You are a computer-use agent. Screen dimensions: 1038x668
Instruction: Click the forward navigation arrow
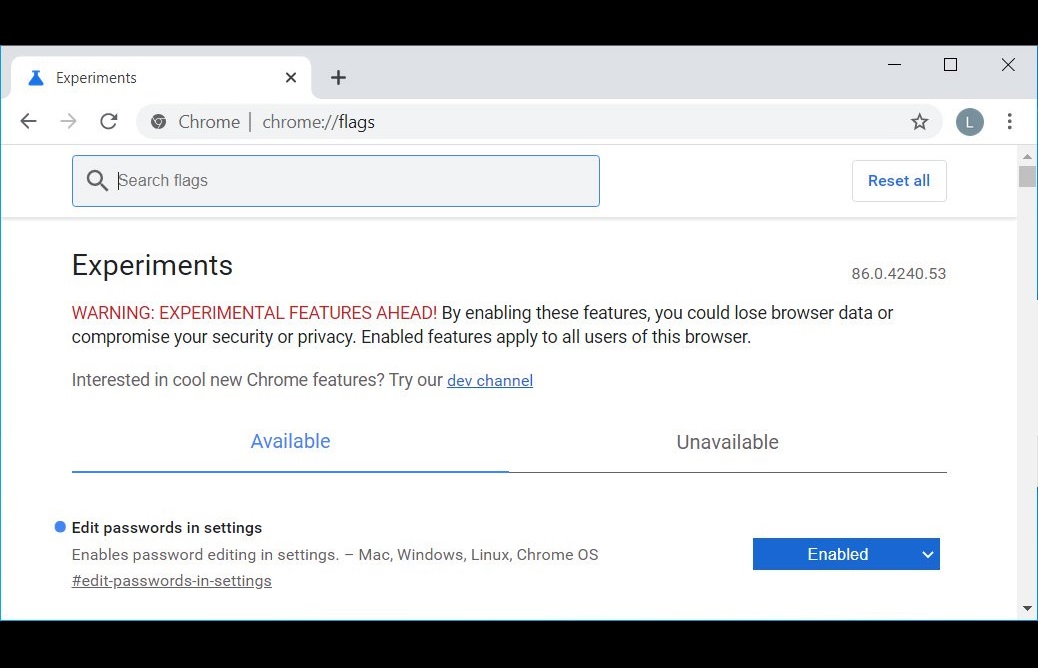click(68, 121)
